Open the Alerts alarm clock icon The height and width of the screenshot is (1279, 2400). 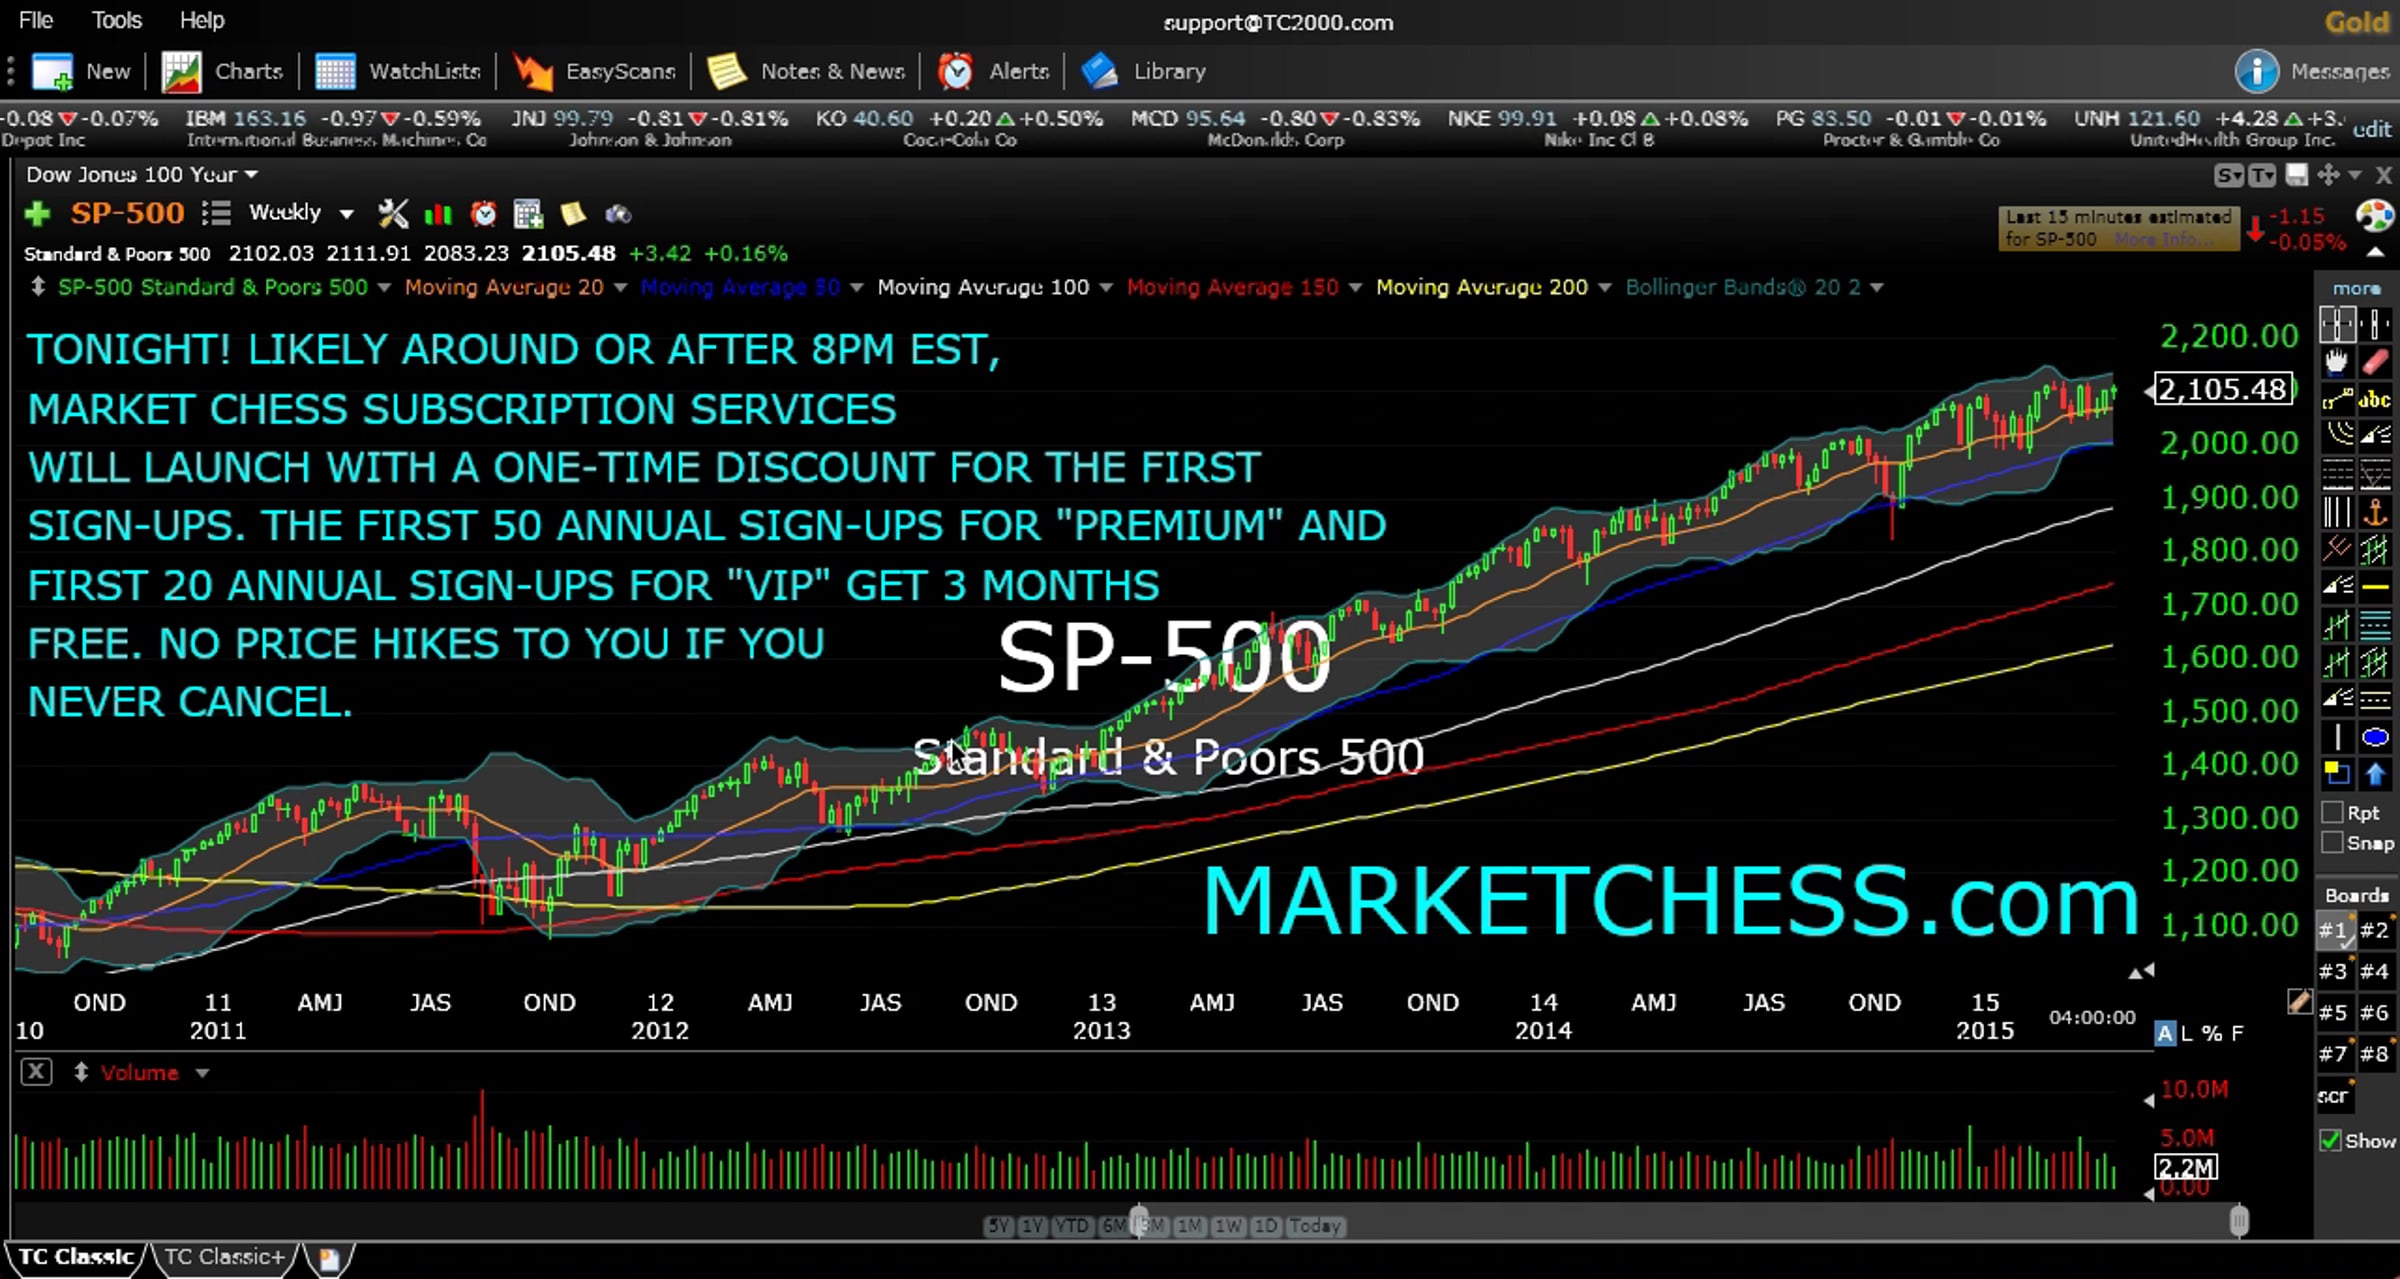[955, 72]
